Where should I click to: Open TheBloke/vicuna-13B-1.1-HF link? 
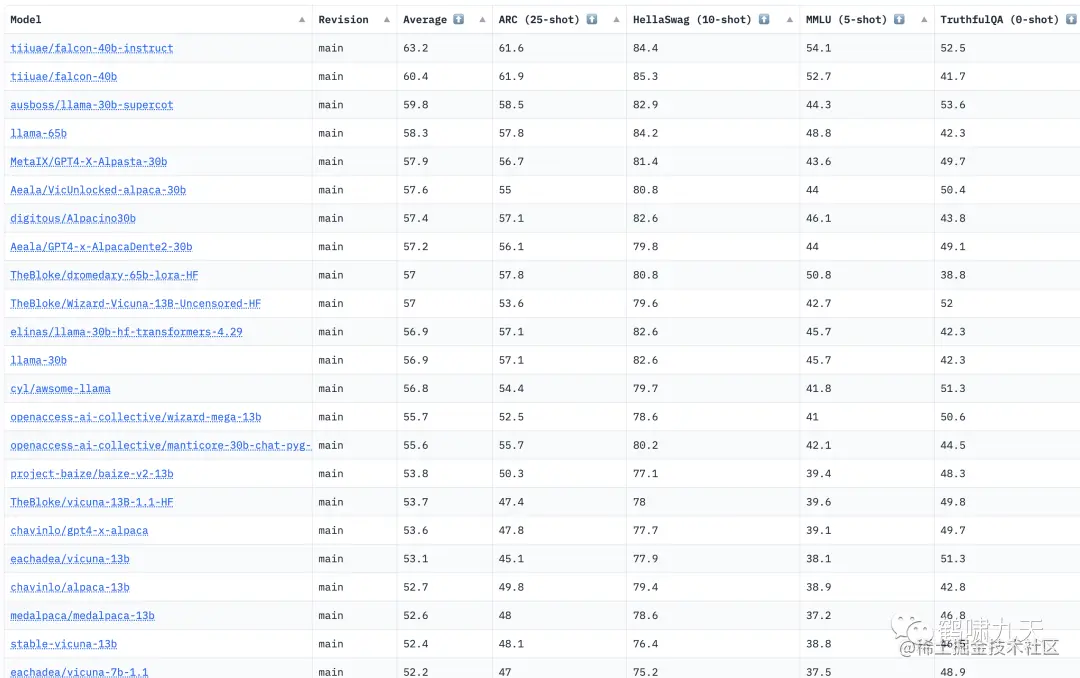pos(92,502)
